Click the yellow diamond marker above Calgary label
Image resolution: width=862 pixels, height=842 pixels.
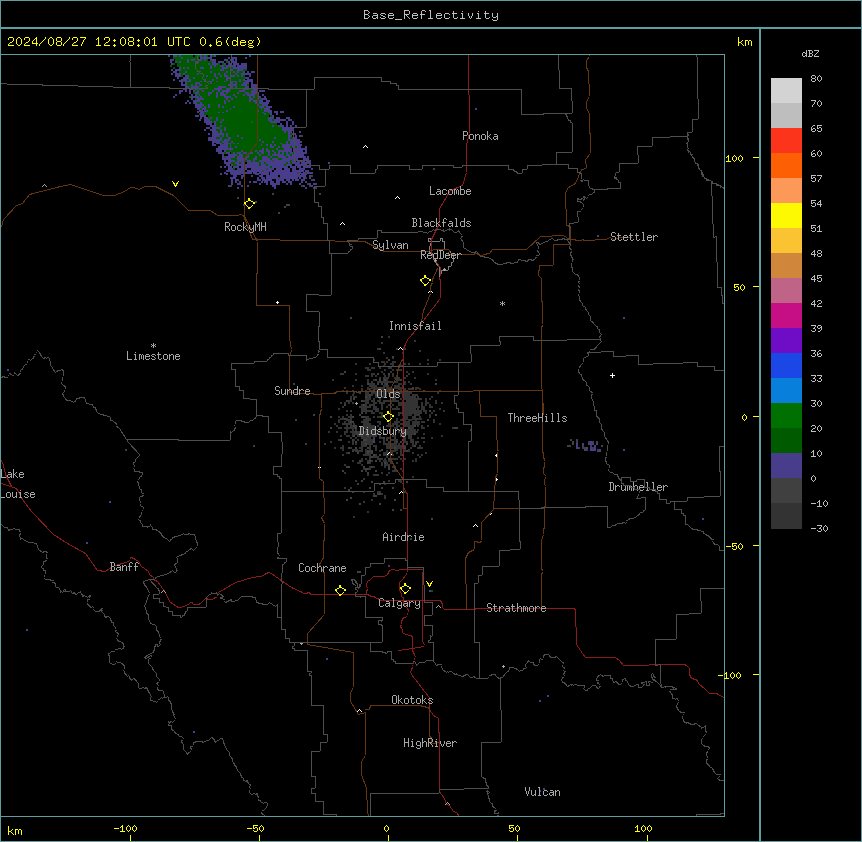(x=405, y=589)
